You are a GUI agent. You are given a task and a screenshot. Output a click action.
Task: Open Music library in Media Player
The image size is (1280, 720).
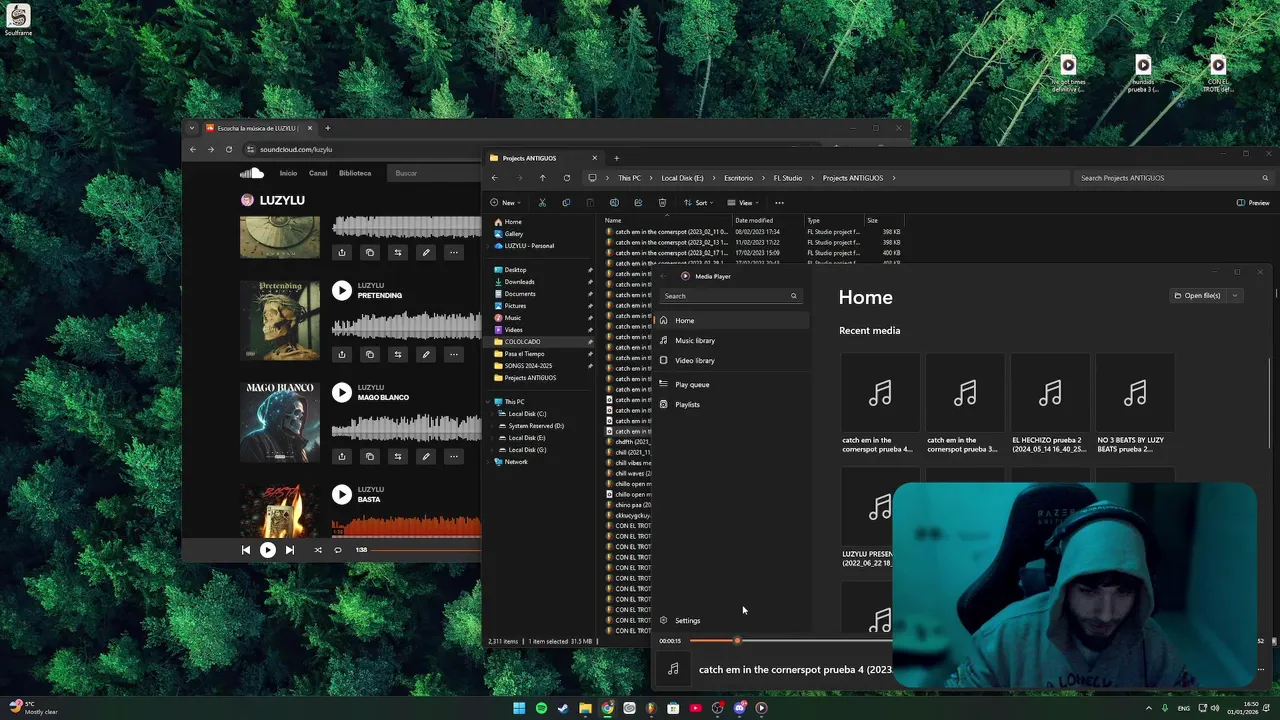(730, 341)
